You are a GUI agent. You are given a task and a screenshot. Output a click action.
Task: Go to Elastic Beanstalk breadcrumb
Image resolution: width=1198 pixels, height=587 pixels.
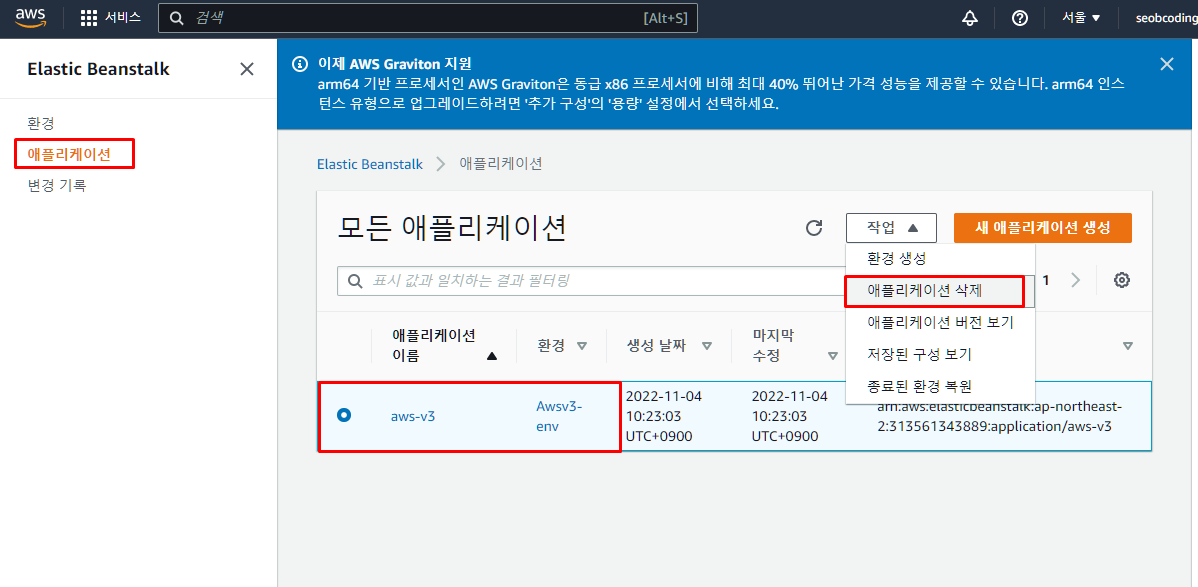(x=370, y=164)
